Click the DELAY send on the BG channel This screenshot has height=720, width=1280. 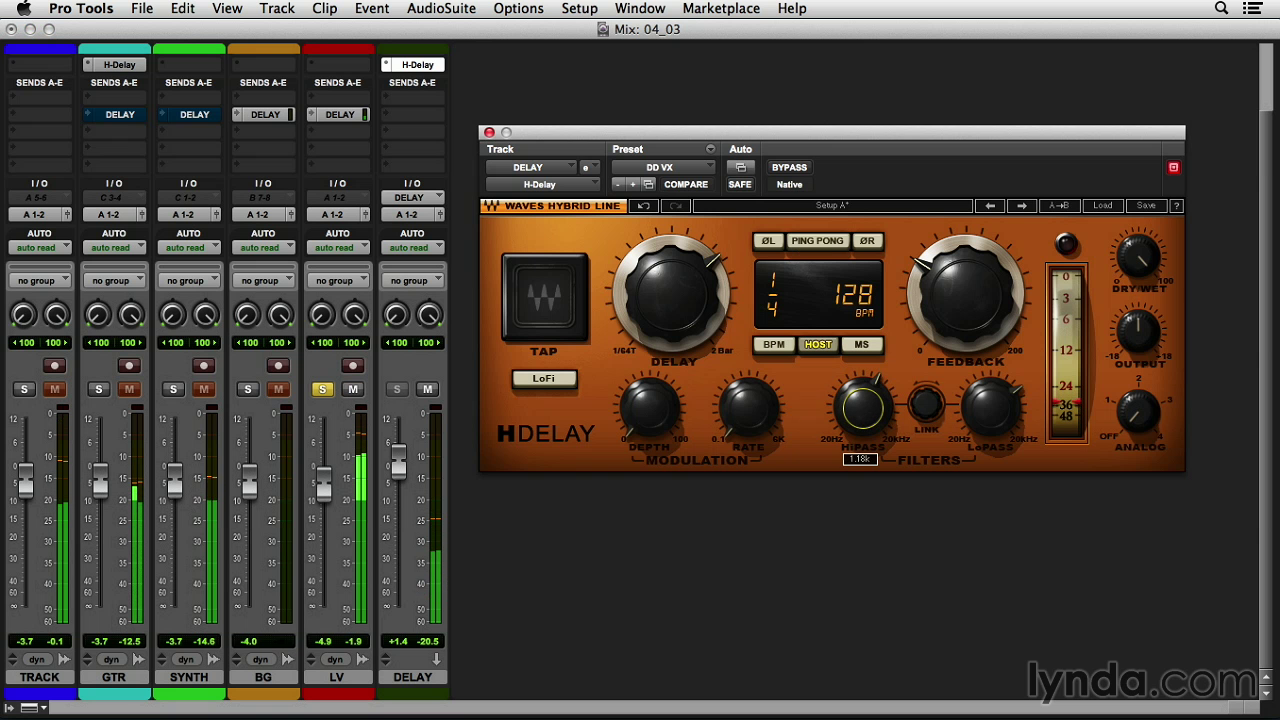tap(263, 115)
